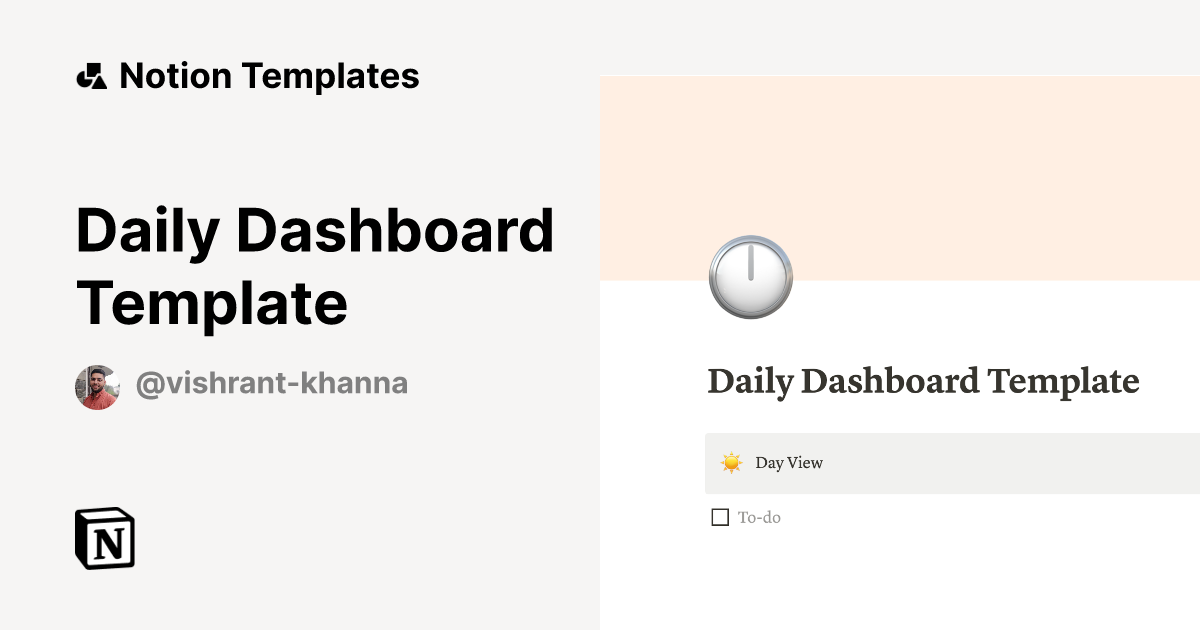Expand the Daily Dashboard Template page section

pyautogui.click(x=923, y=382)
